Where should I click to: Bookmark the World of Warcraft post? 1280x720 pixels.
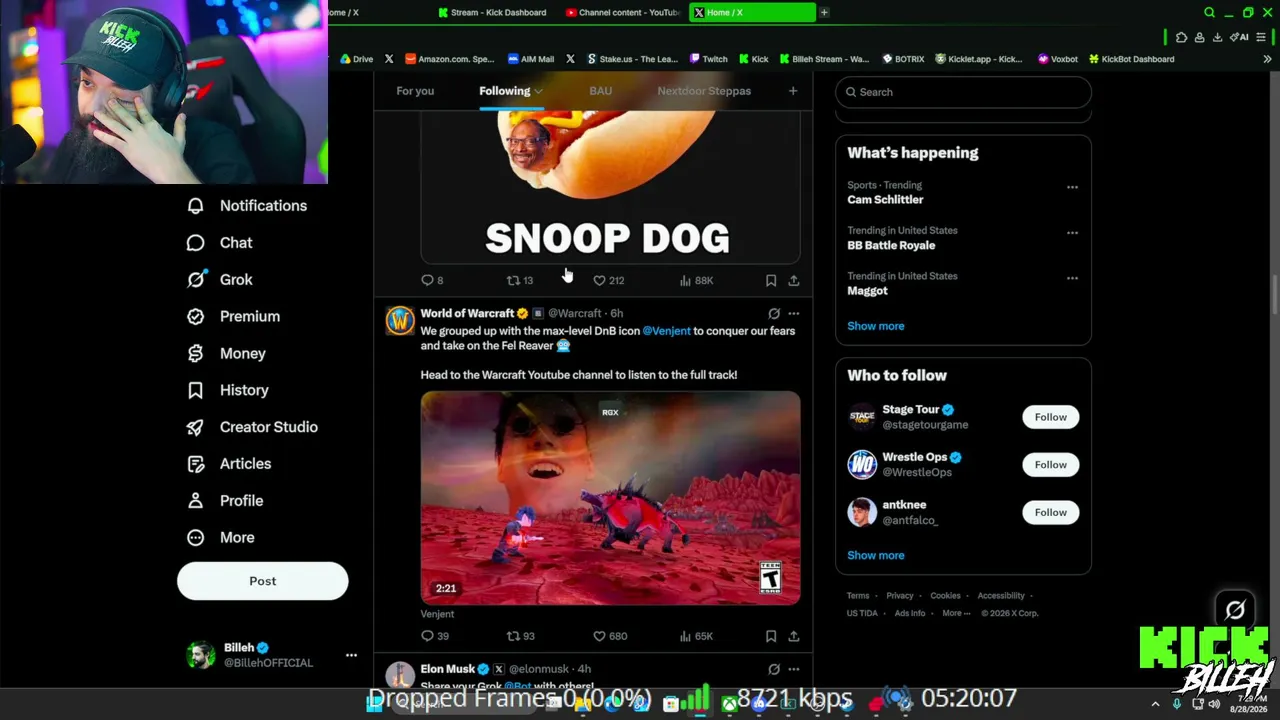[771, 636]
